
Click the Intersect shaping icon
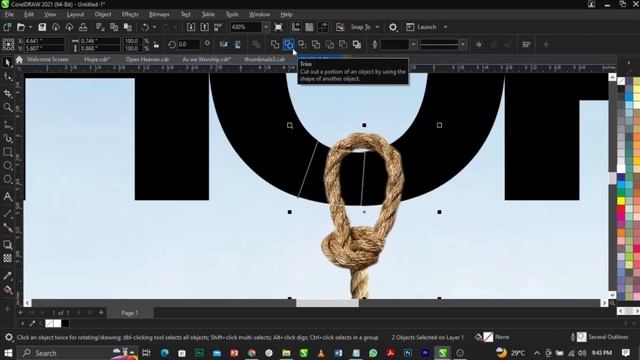tap(302, 44)
